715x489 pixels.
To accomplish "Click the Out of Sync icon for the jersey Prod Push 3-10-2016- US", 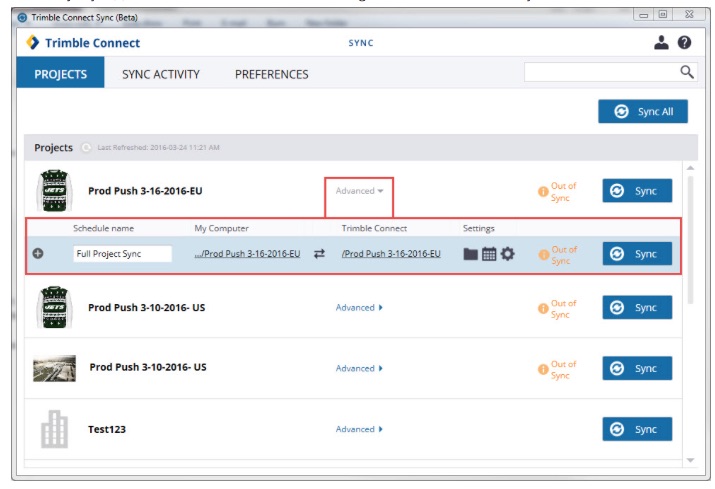I will pyautogui.click(x=543, y=309).
